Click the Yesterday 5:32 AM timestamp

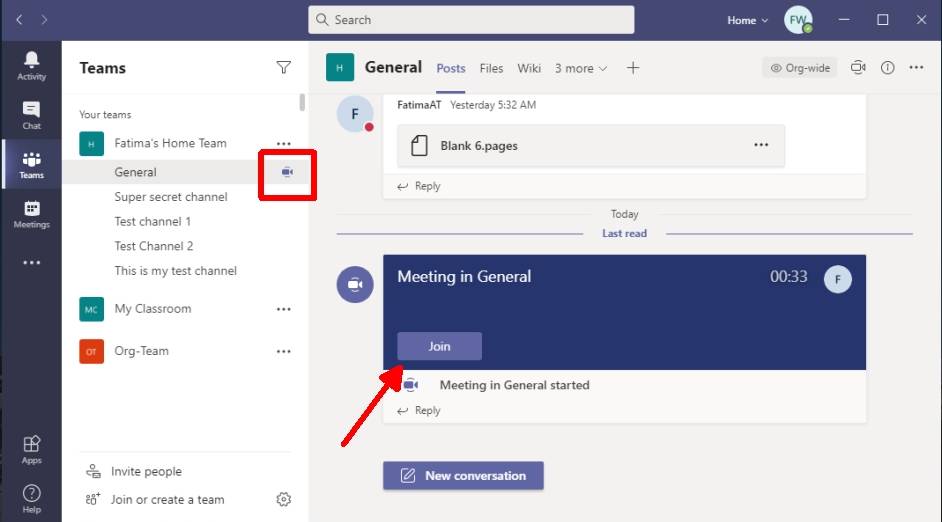click(x=493, y=105)
